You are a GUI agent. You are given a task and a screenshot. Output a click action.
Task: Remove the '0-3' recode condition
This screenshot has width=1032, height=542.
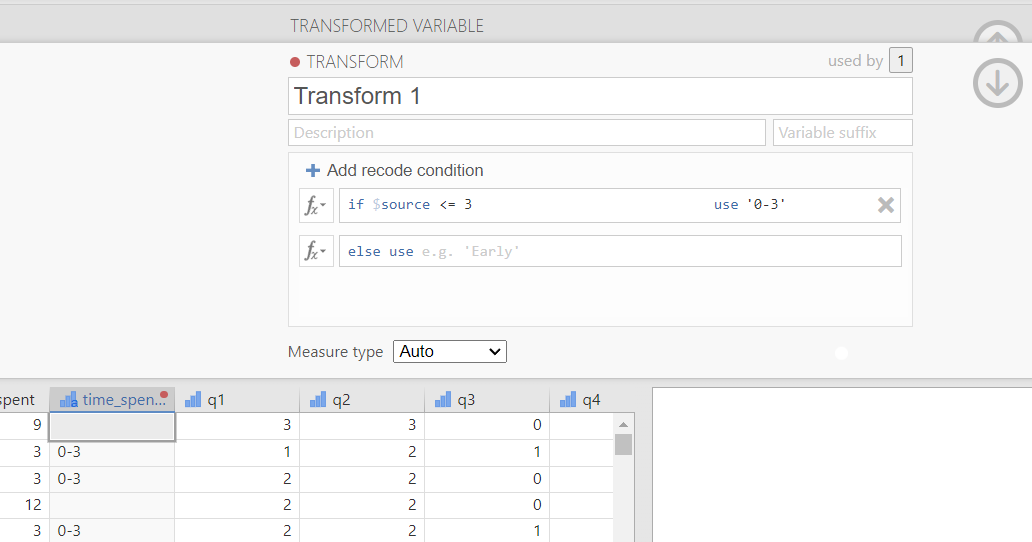pyautogui.click(x=885, y=205)
